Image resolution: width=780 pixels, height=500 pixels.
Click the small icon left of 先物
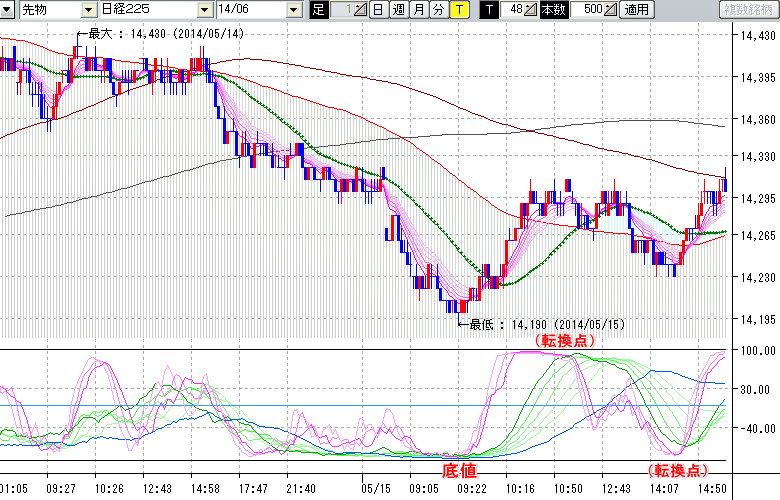coord(9,10)
